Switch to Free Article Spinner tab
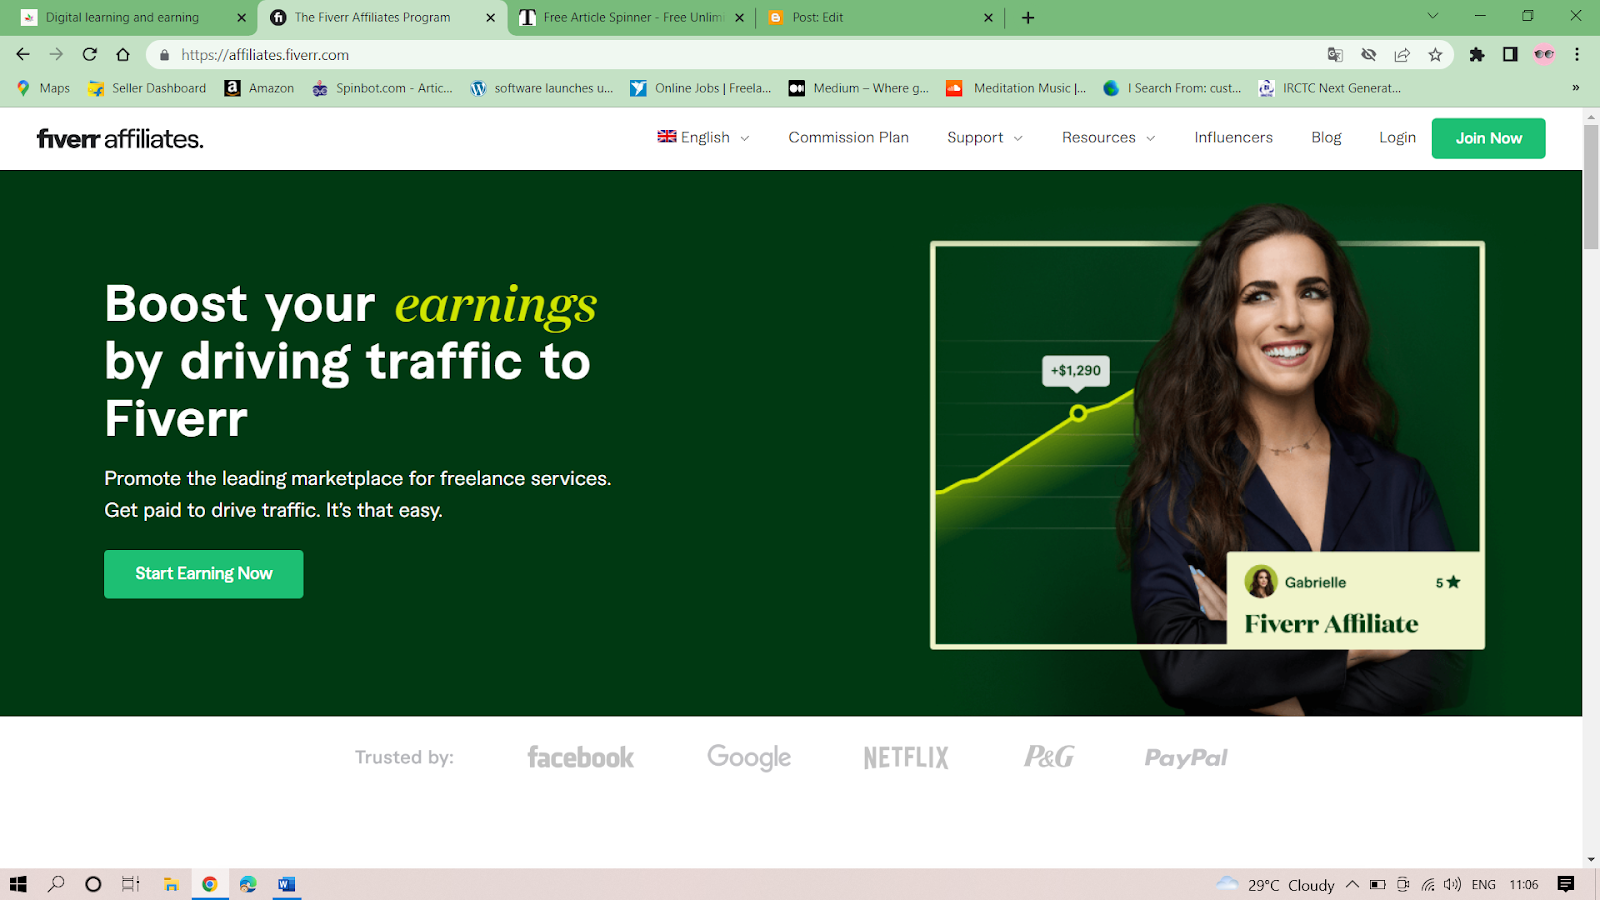This screenshot has width=1600, height=900. point(621,17)
